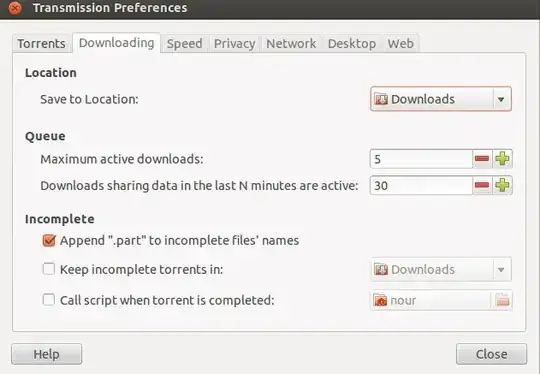
Task: Click the Close button at bottom right
Action: point(491,354)
